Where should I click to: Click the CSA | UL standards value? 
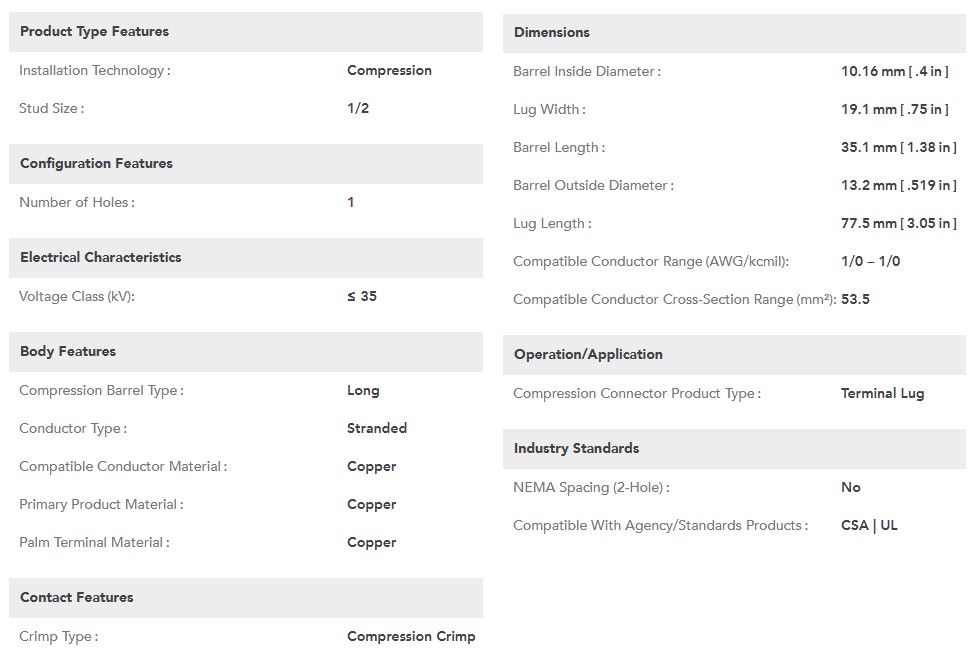[869, 526]
